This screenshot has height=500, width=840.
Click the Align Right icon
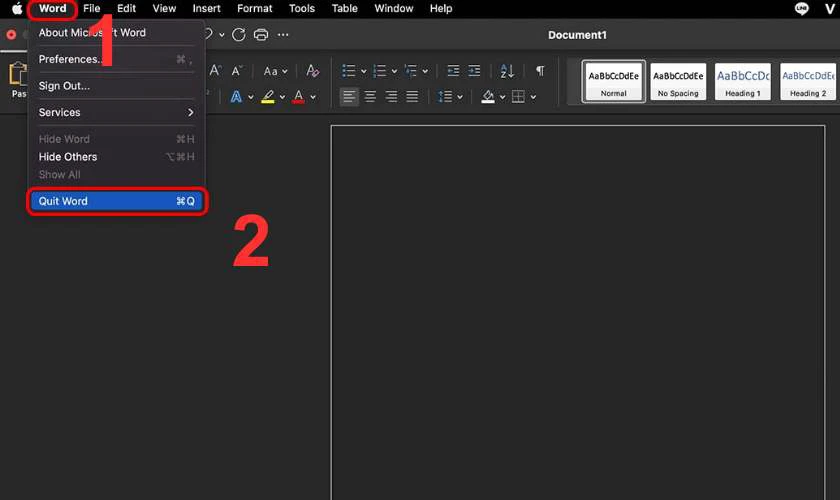[392, 97]
